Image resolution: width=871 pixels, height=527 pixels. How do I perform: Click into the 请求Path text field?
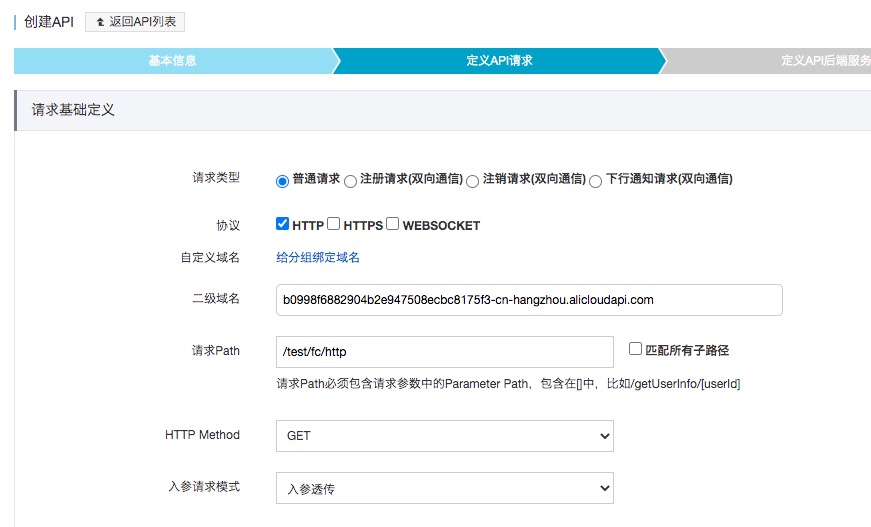tap(444, 352)
